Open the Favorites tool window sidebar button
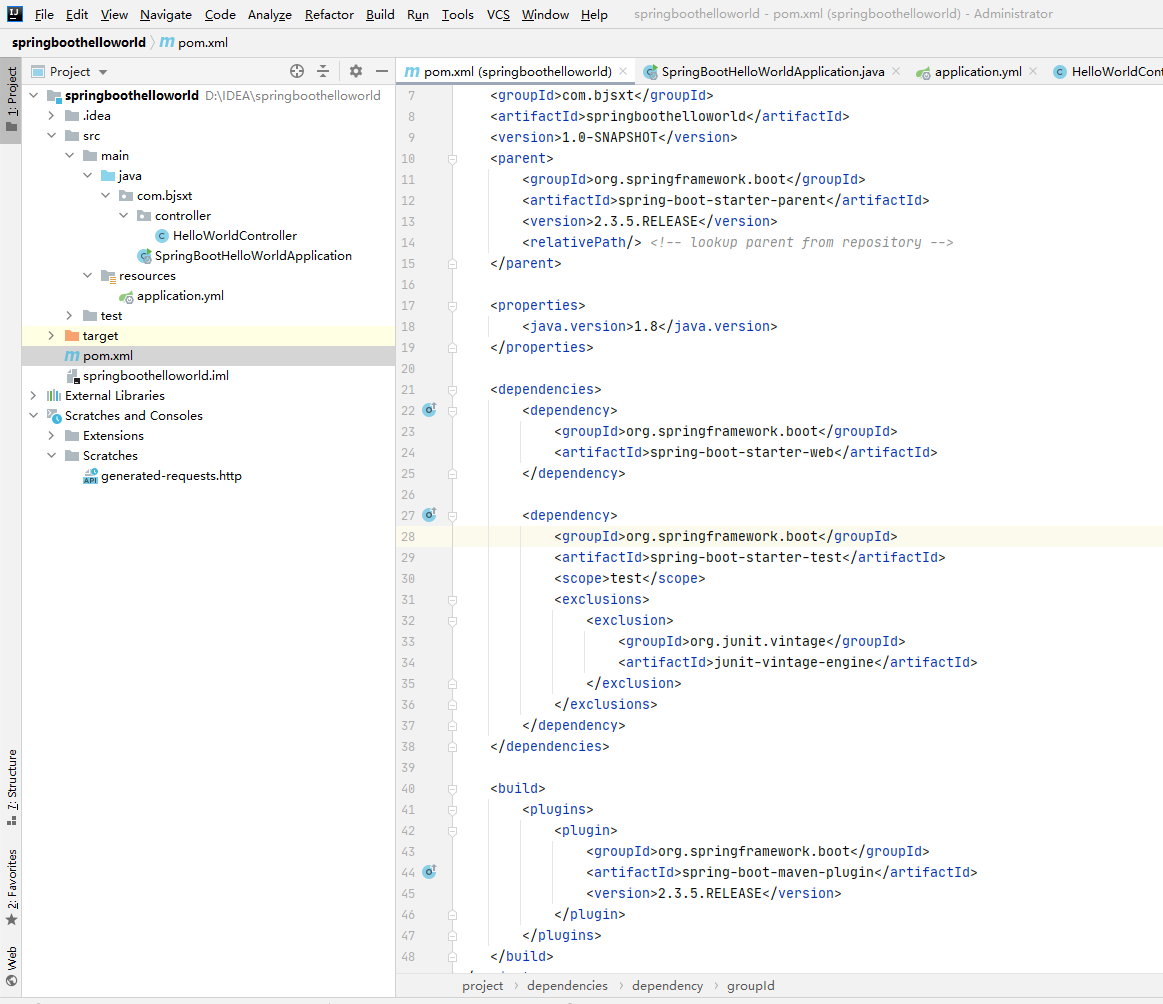This screenshot has width=1163, height=1004. (x=11, y=887)
